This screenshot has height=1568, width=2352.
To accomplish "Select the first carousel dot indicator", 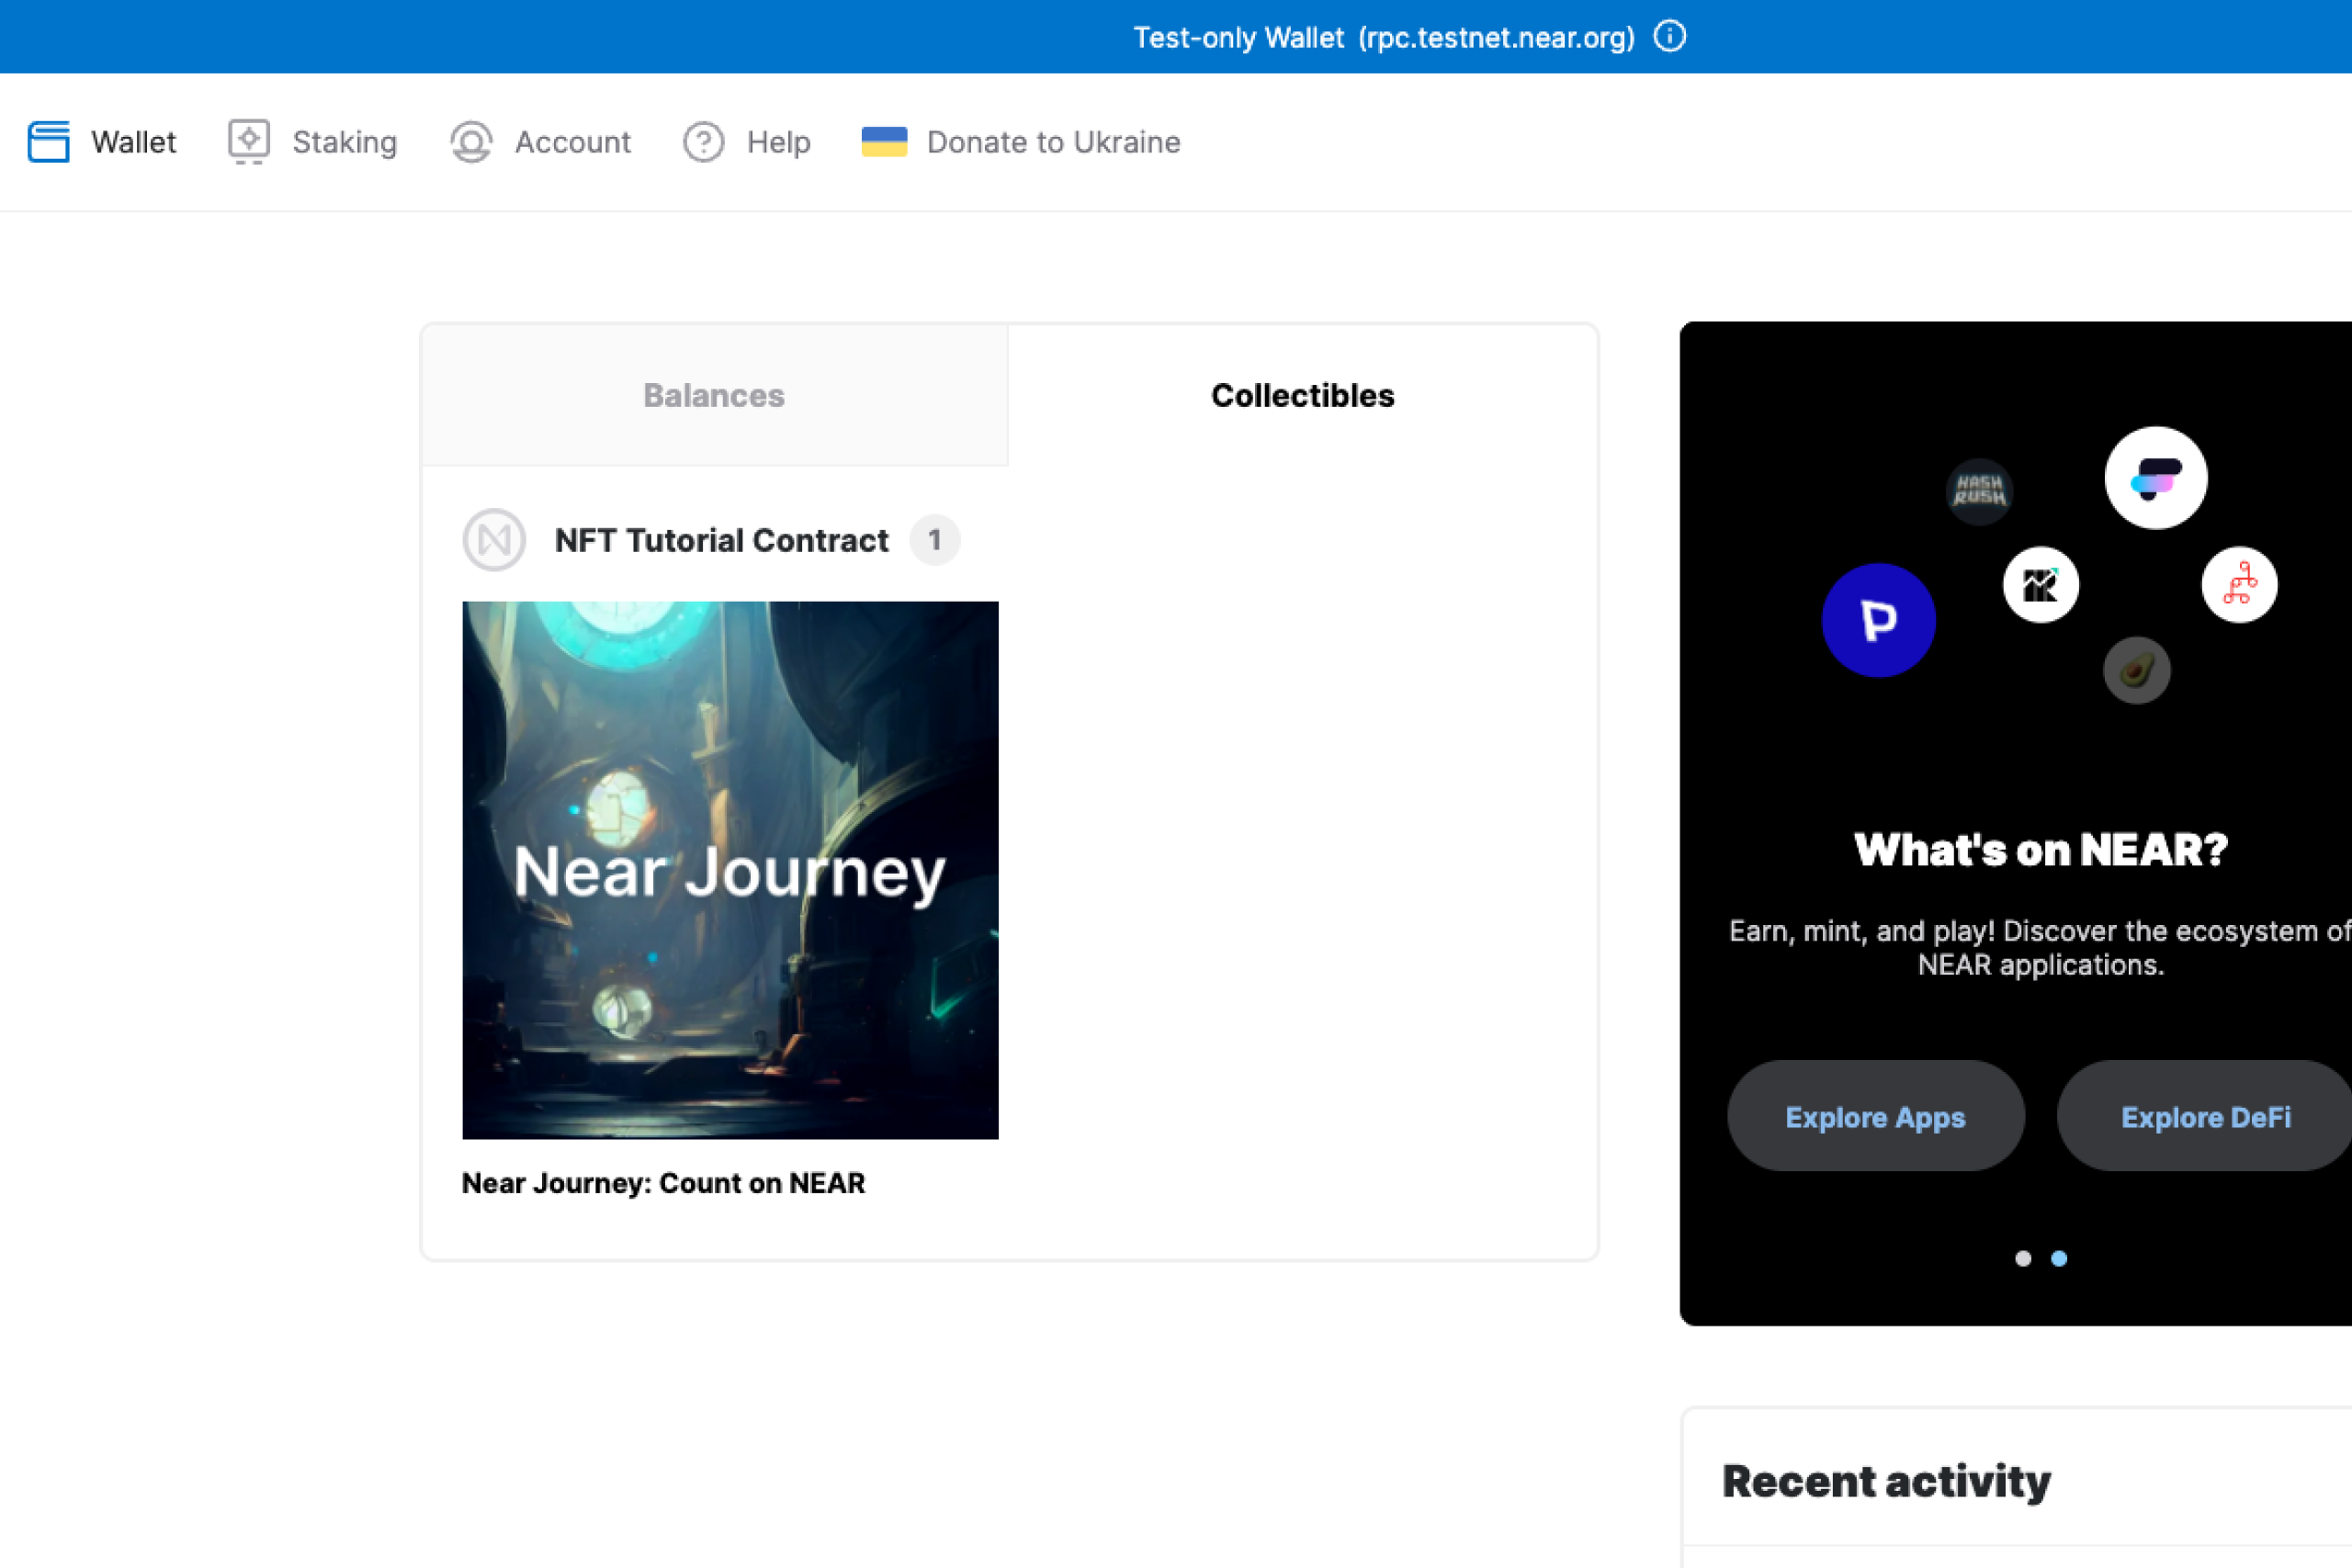I will 2023,1258.
